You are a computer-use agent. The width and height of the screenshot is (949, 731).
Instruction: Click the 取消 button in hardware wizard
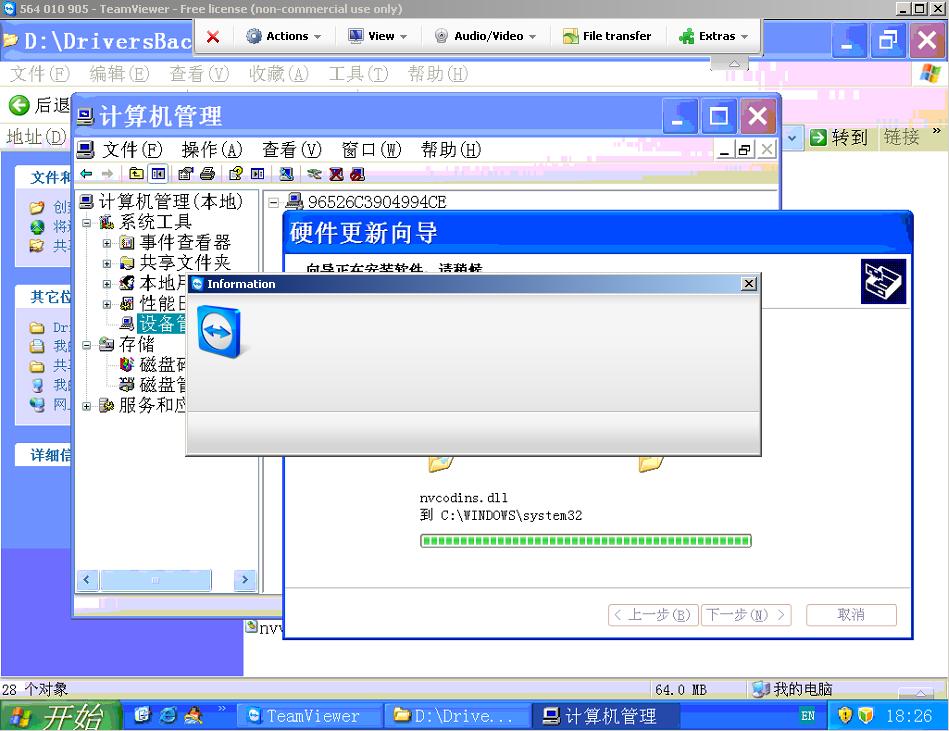851,615
